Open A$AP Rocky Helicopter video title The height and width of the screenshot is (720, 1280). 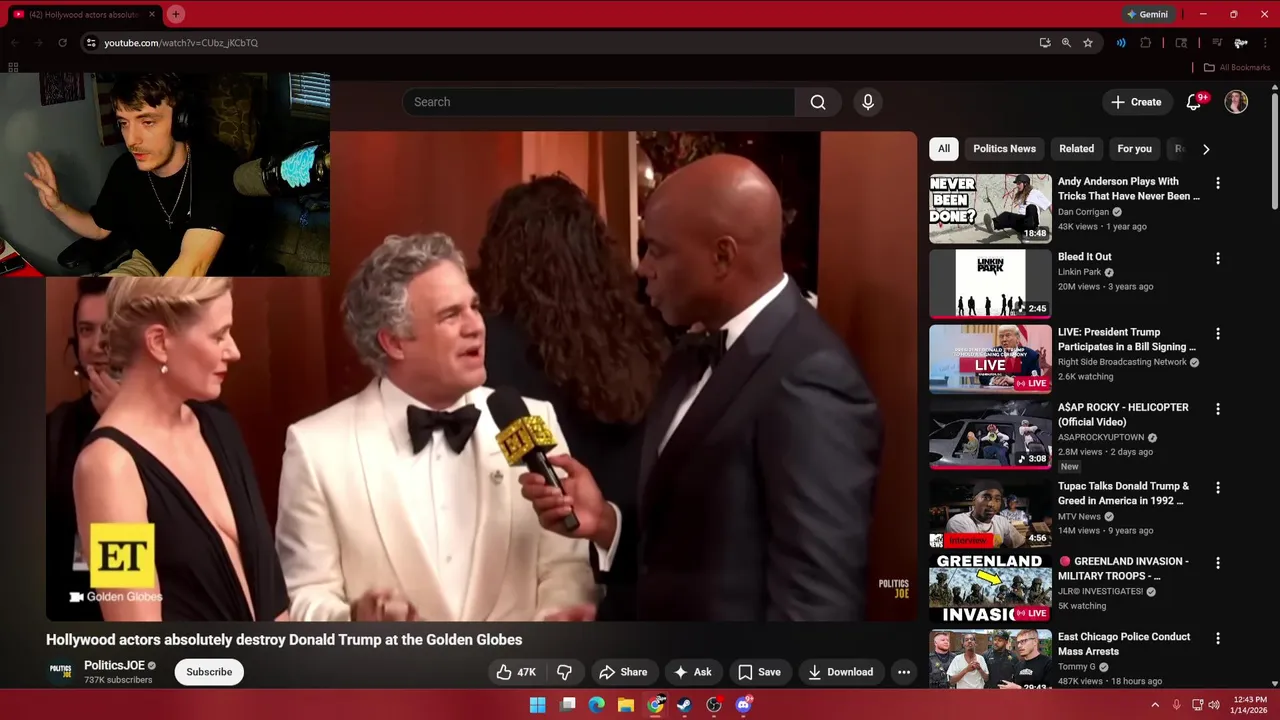(x=1124, y=415)
